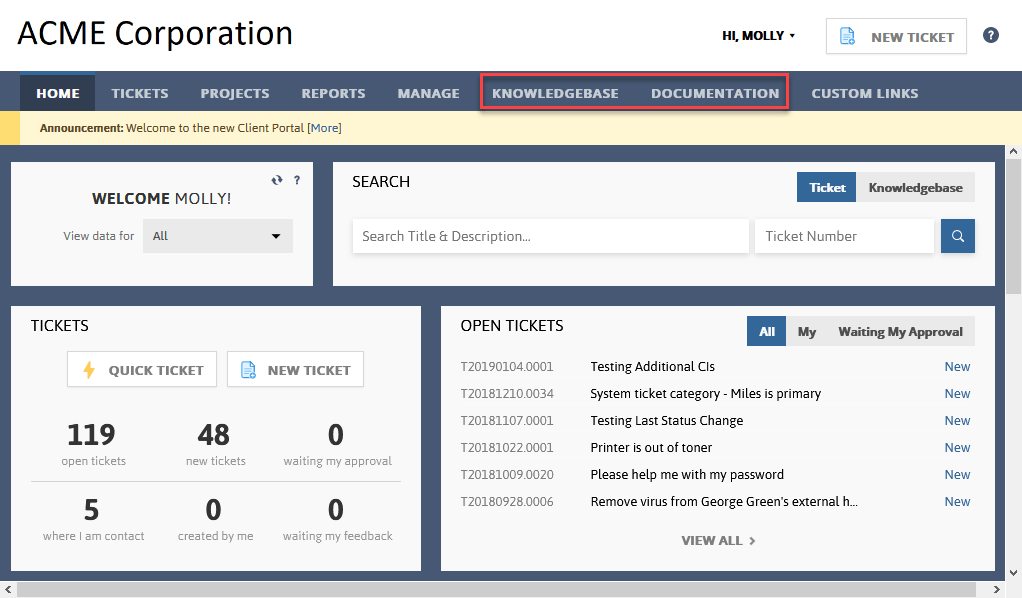Open the announcement More link
This screenshot has height=598, width=1022.
point(325,128)
